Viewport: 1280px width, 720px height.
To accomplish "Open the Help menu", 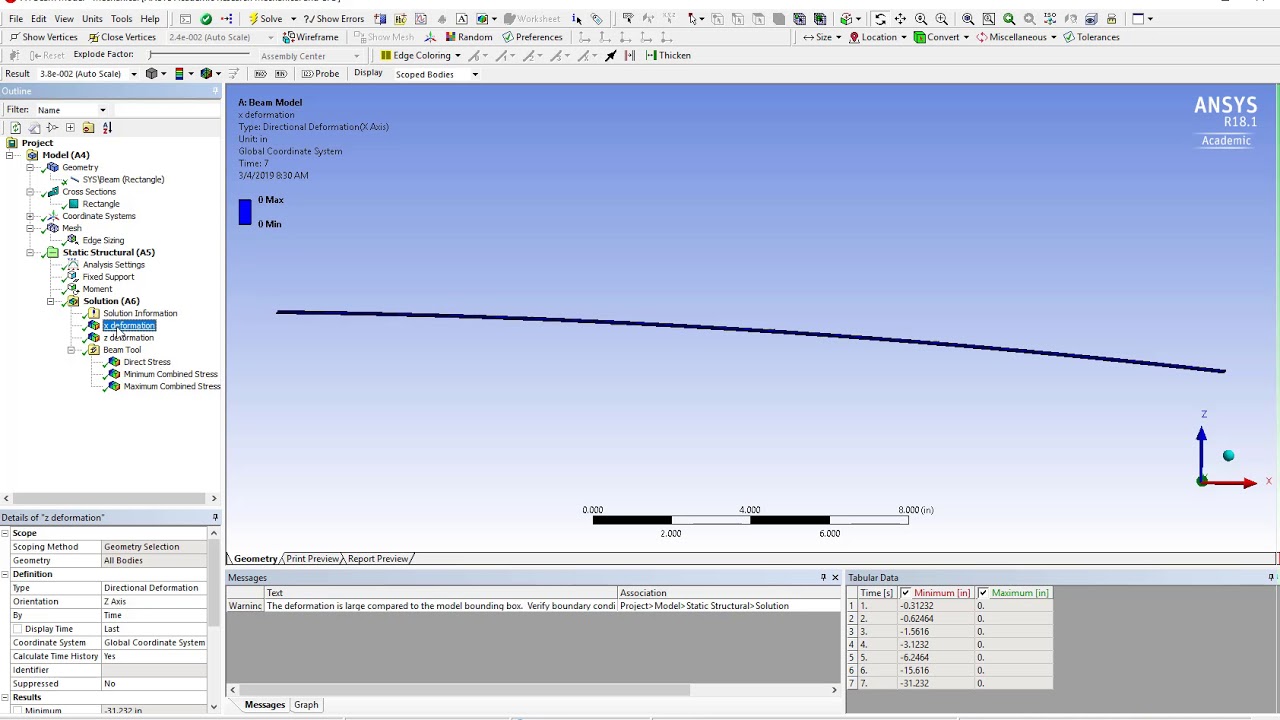I will point(150,19).
